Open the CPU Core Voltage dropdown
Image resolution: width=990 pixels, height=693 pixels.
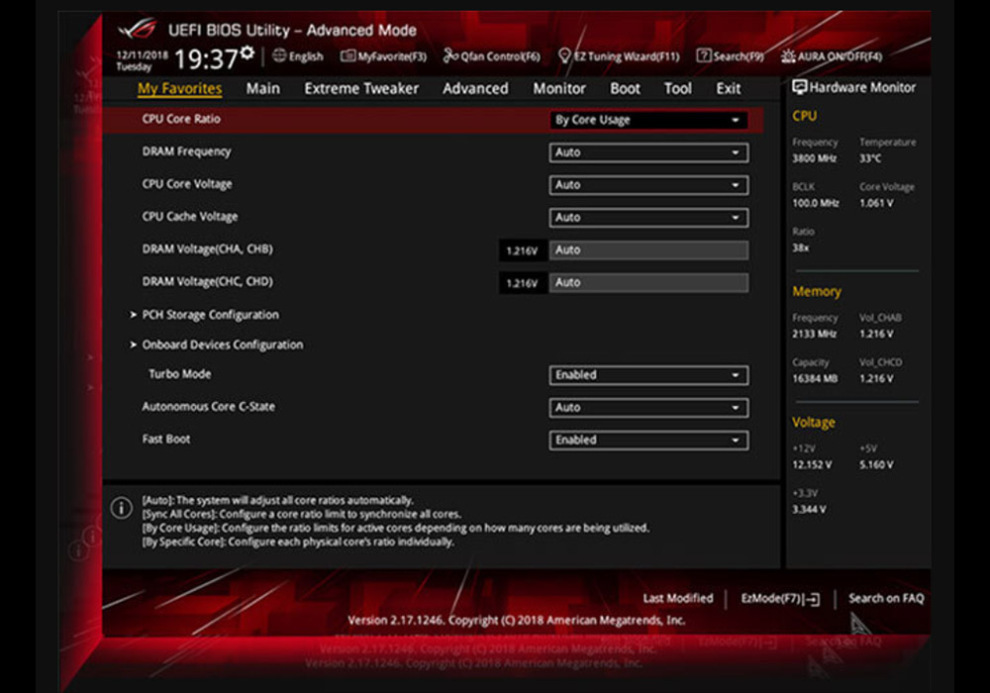click(648, 185)
